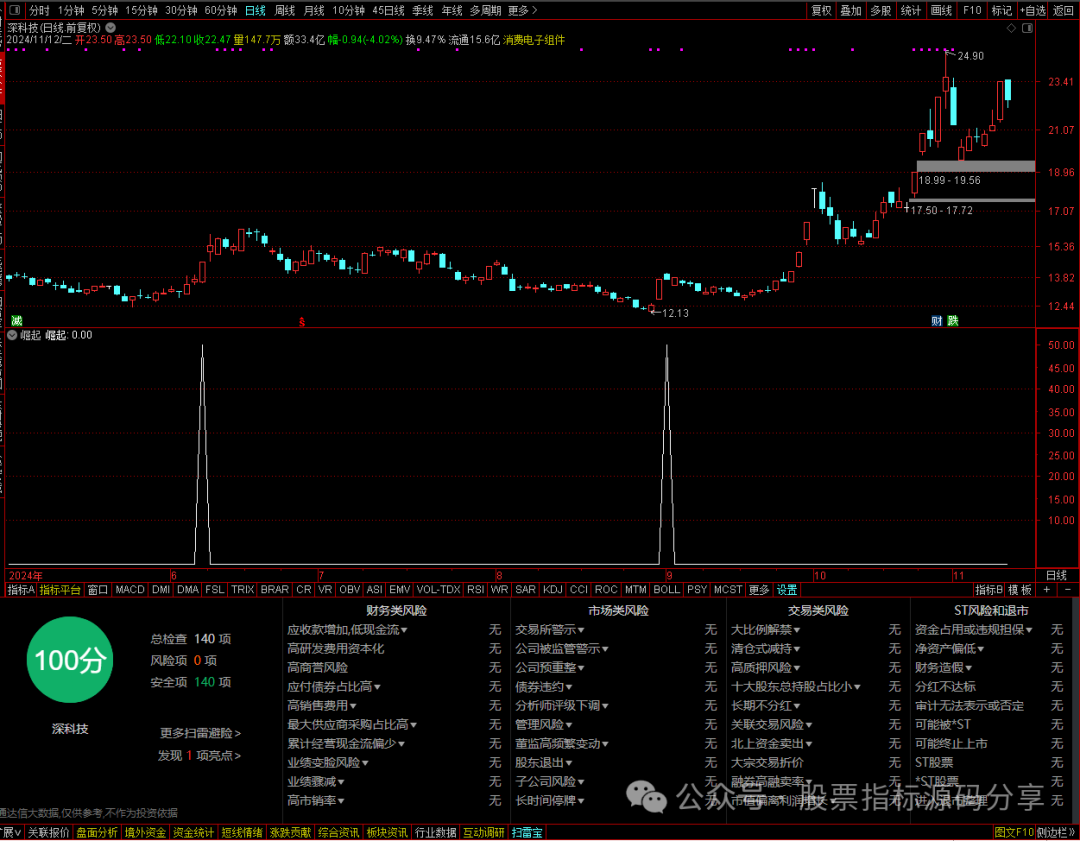Click the green 跌 marker near November

click(953, 320)
